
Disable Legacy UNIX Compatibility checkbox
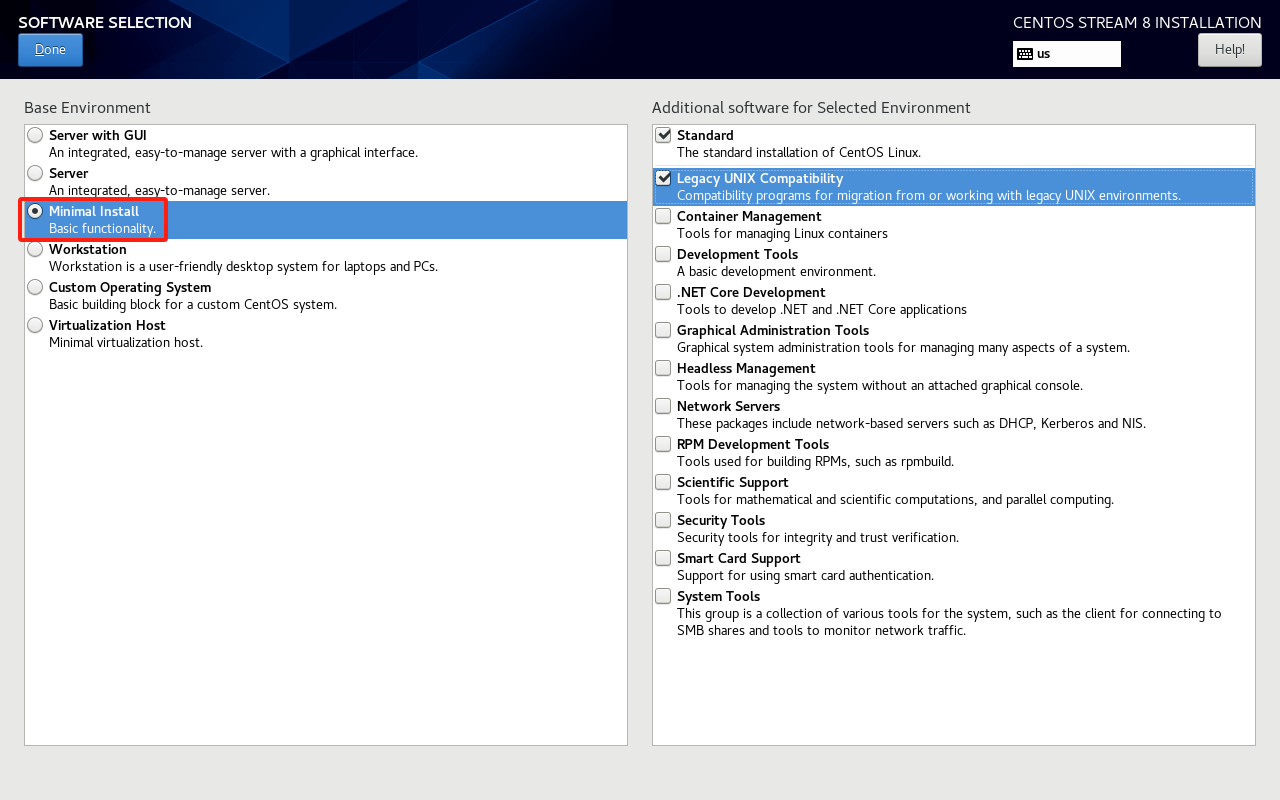(663, 178)
